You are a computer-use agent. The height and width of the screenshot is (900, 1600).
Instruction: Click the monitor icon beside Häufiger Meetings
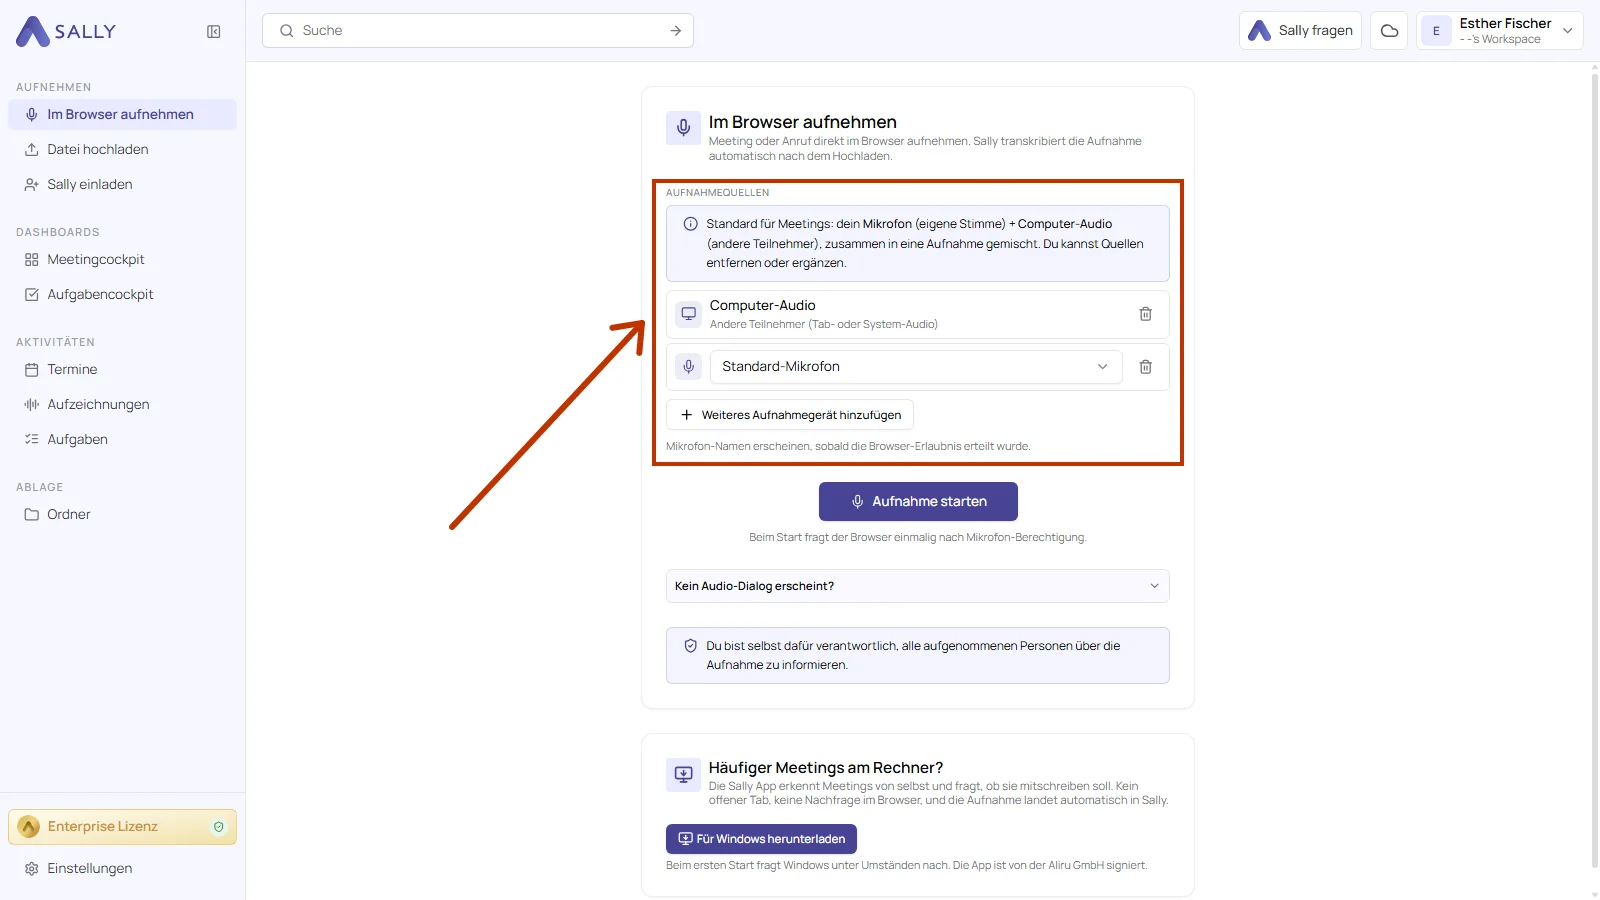[x=684, y=774]
